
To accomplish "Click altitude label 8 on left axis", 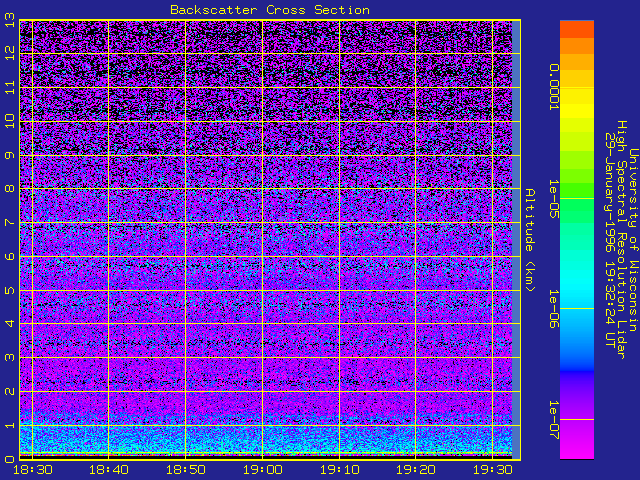I will pos(10,189).
